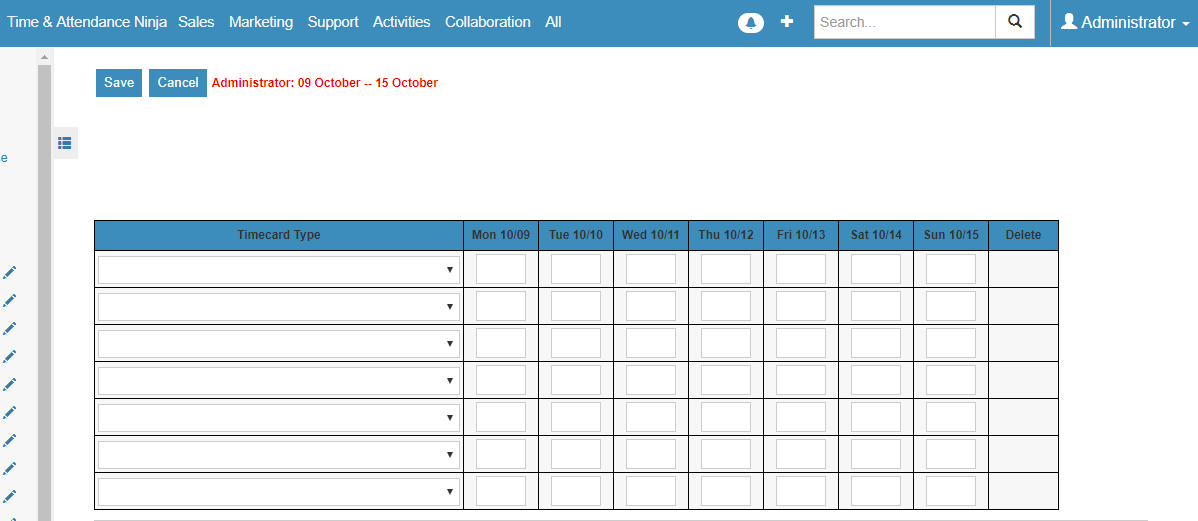Focus the Search text box

coord(905,22)
